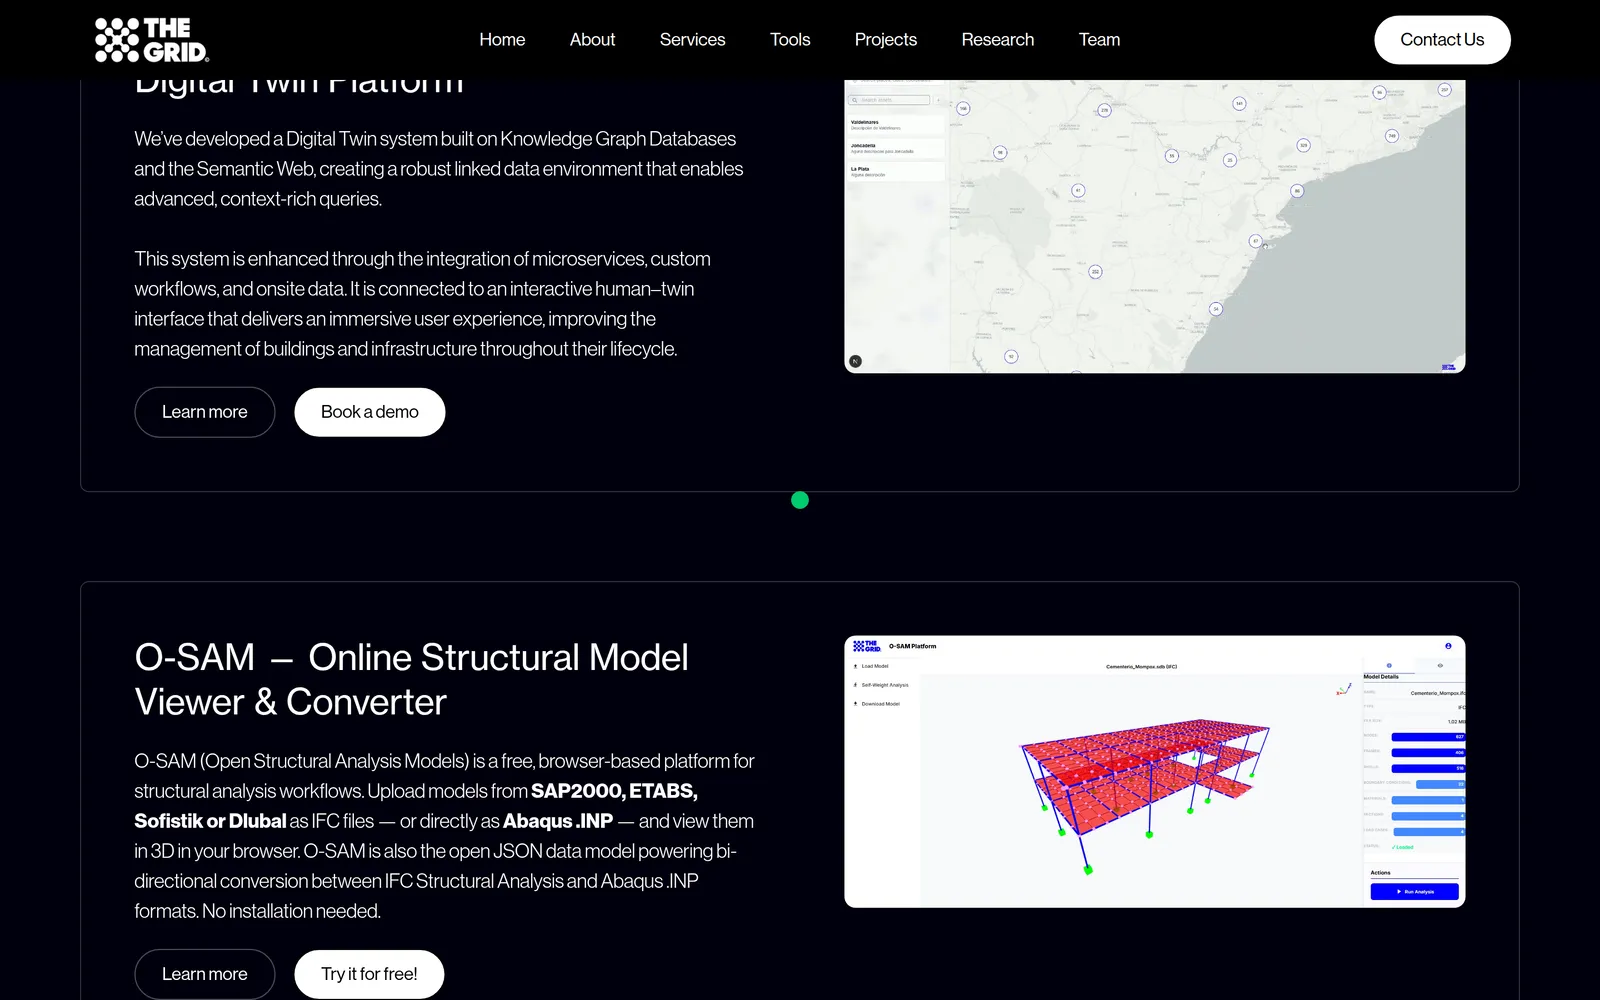
Task: Open the Team page link
Action: click(1099, 40)
